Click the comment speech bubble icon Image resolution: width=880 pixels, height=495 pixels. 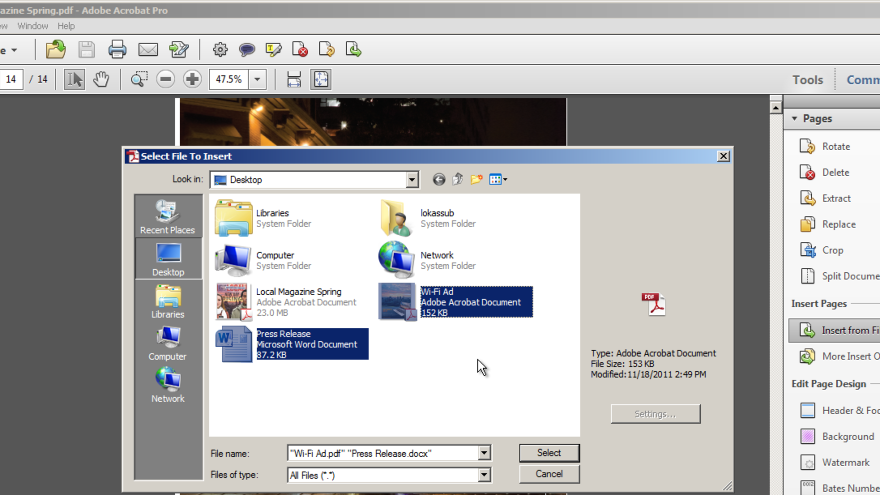(246, 49)
